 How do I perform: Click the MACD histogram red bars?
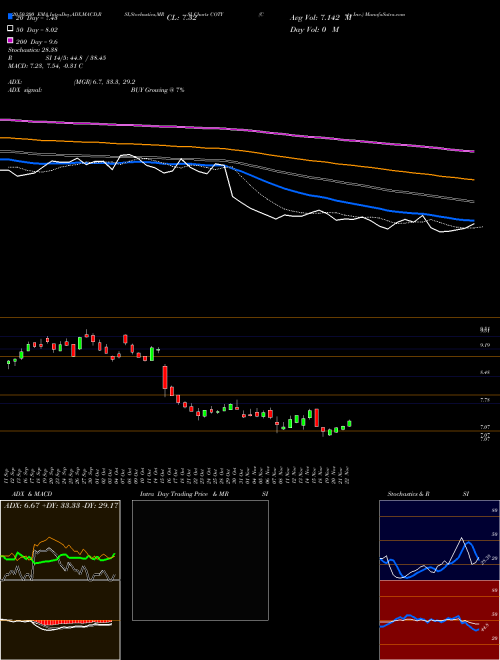pos(72,622)
